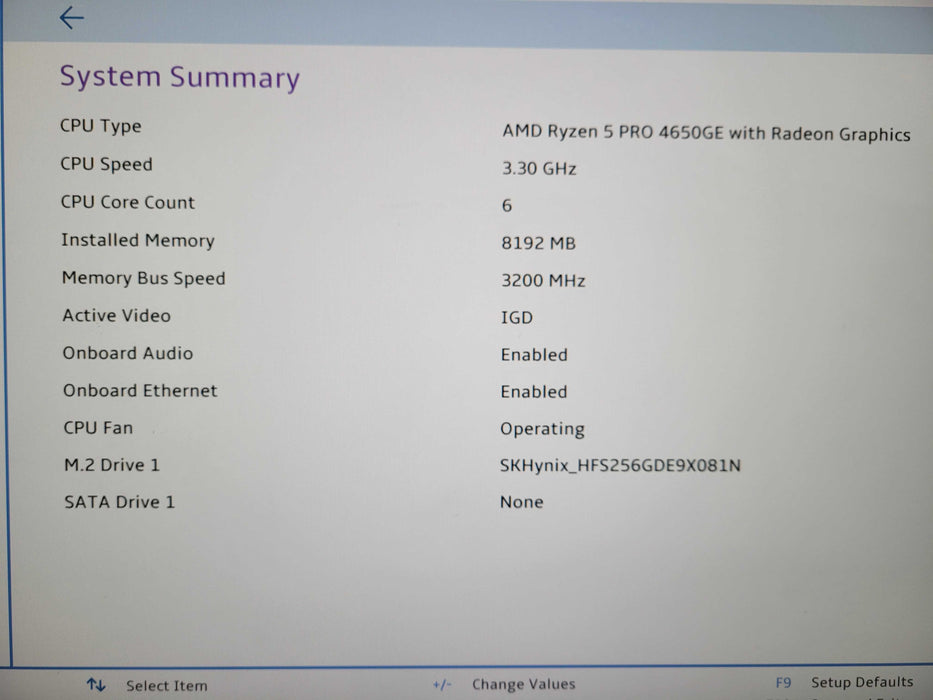The height and width of the screenshot is (700, 933).
Task: Select the Active Video label
Action: [x=117, y=315]
